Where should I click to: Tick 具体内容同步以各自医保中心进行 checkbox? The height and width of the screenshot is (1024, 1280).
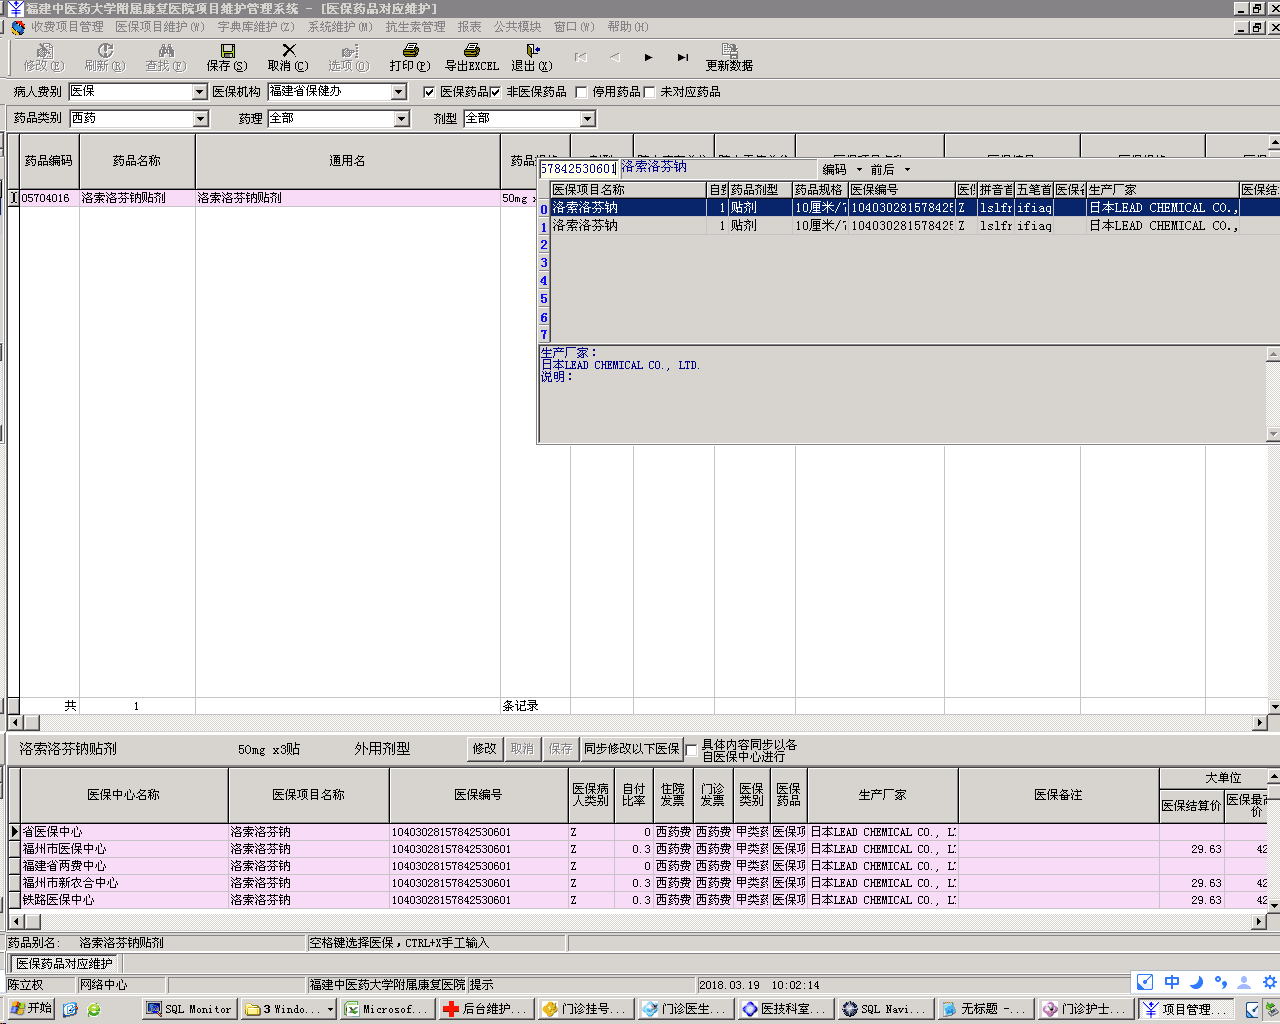pos(691,751)
